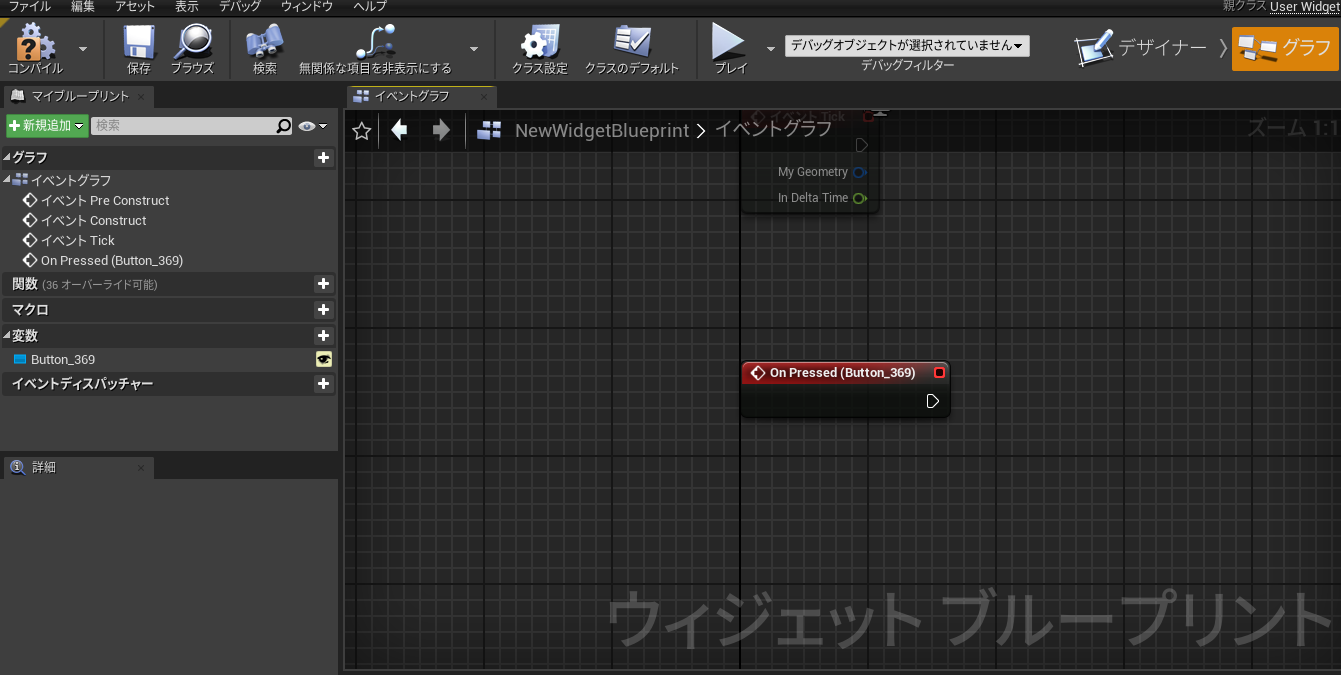1341x675 pixels.
Task: Collapse the 変数 section
Action: pos(7,336)
